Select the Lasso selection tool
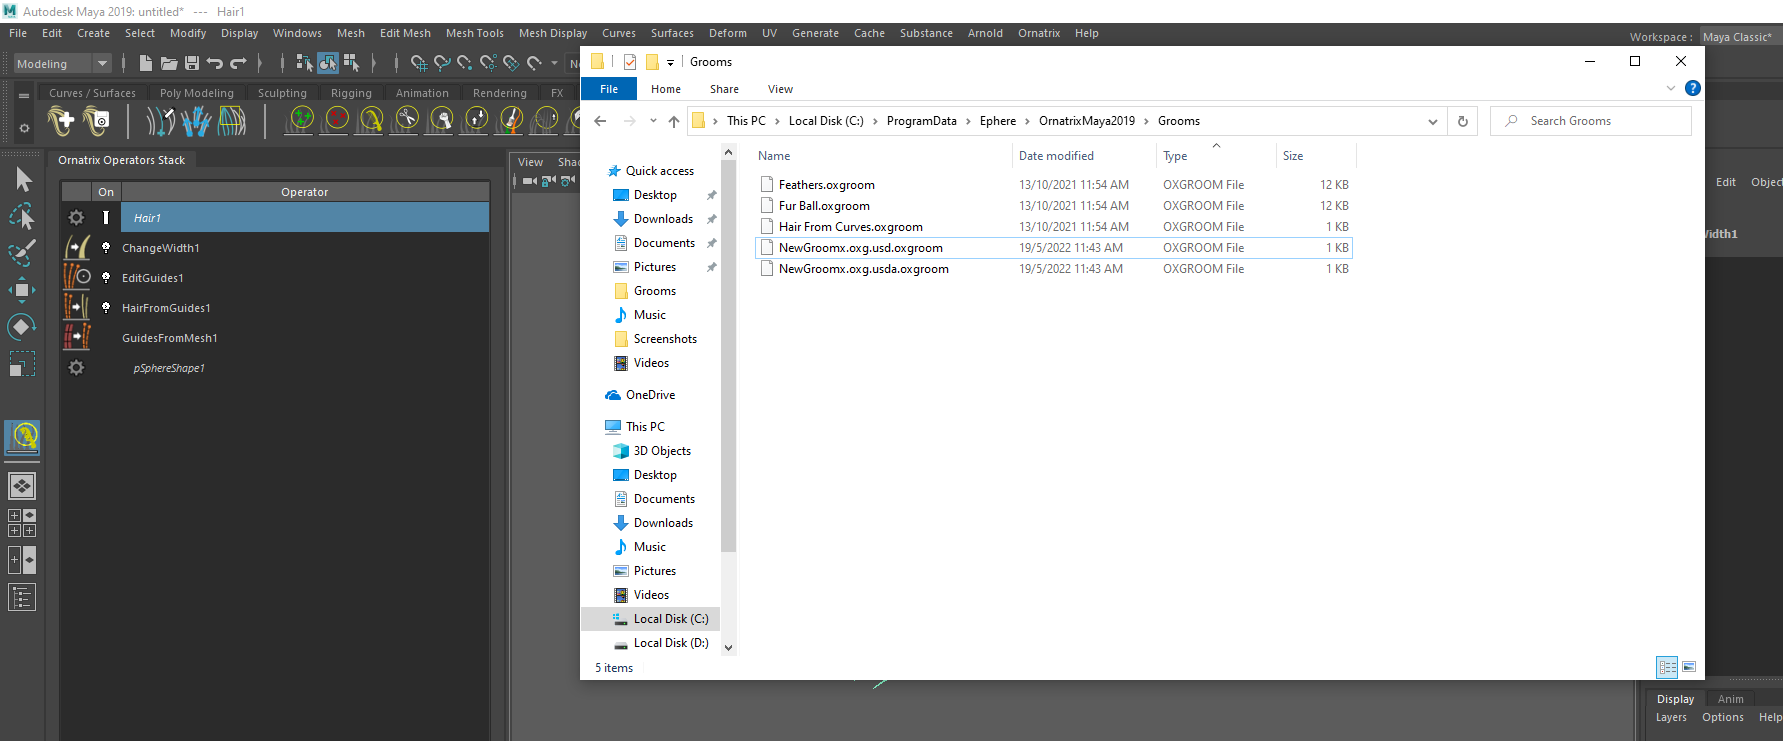 (21, 216)
